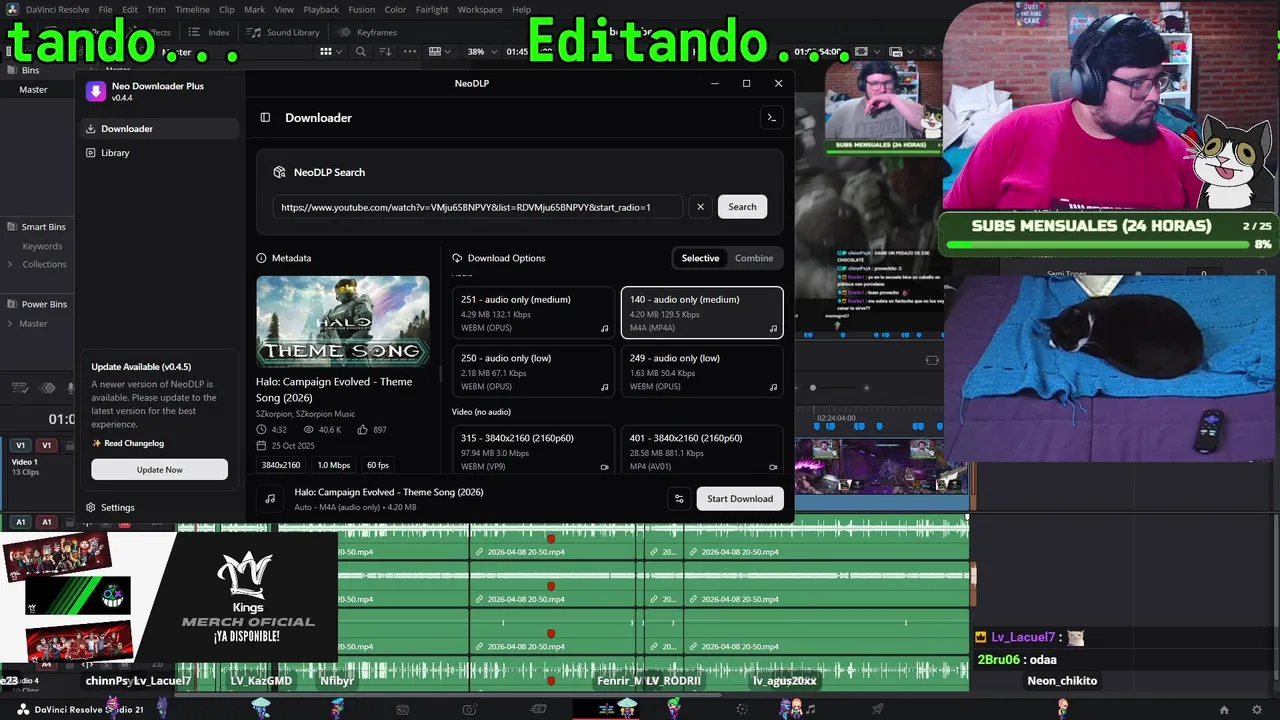
Task: Click the A1 audio track destination button
Action: [20, 522]
